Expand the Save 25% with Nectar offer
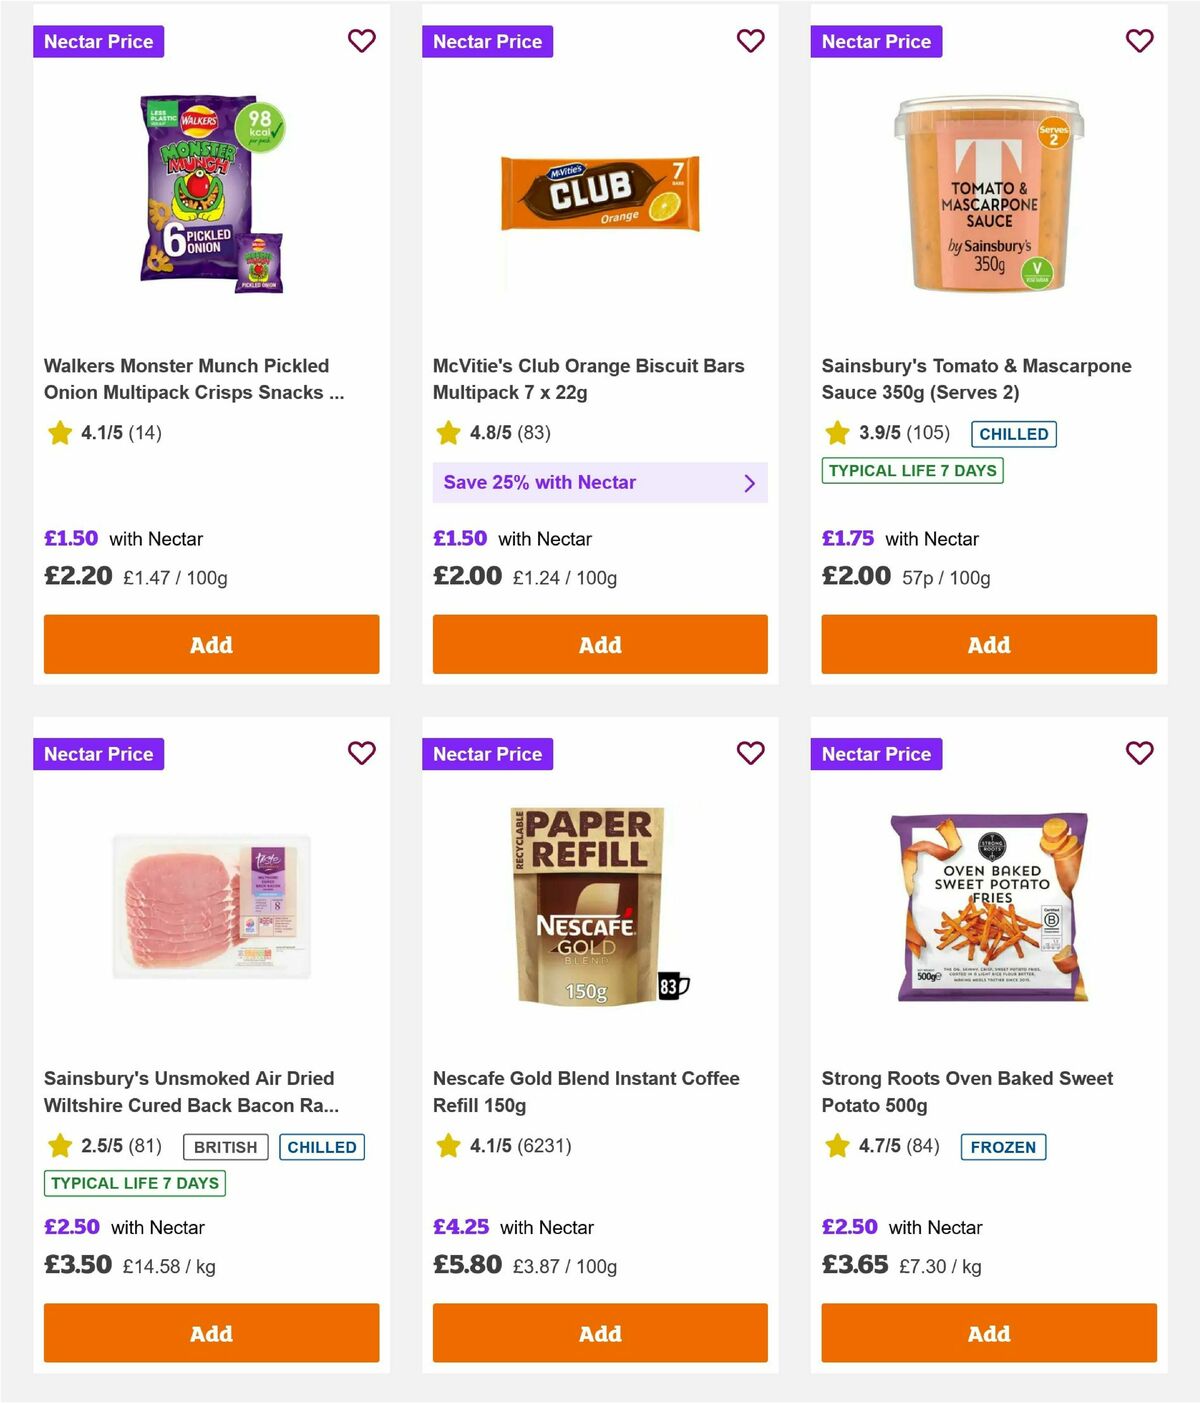The width and height of the screenshot is (1200, 1403). pos(599,483)
